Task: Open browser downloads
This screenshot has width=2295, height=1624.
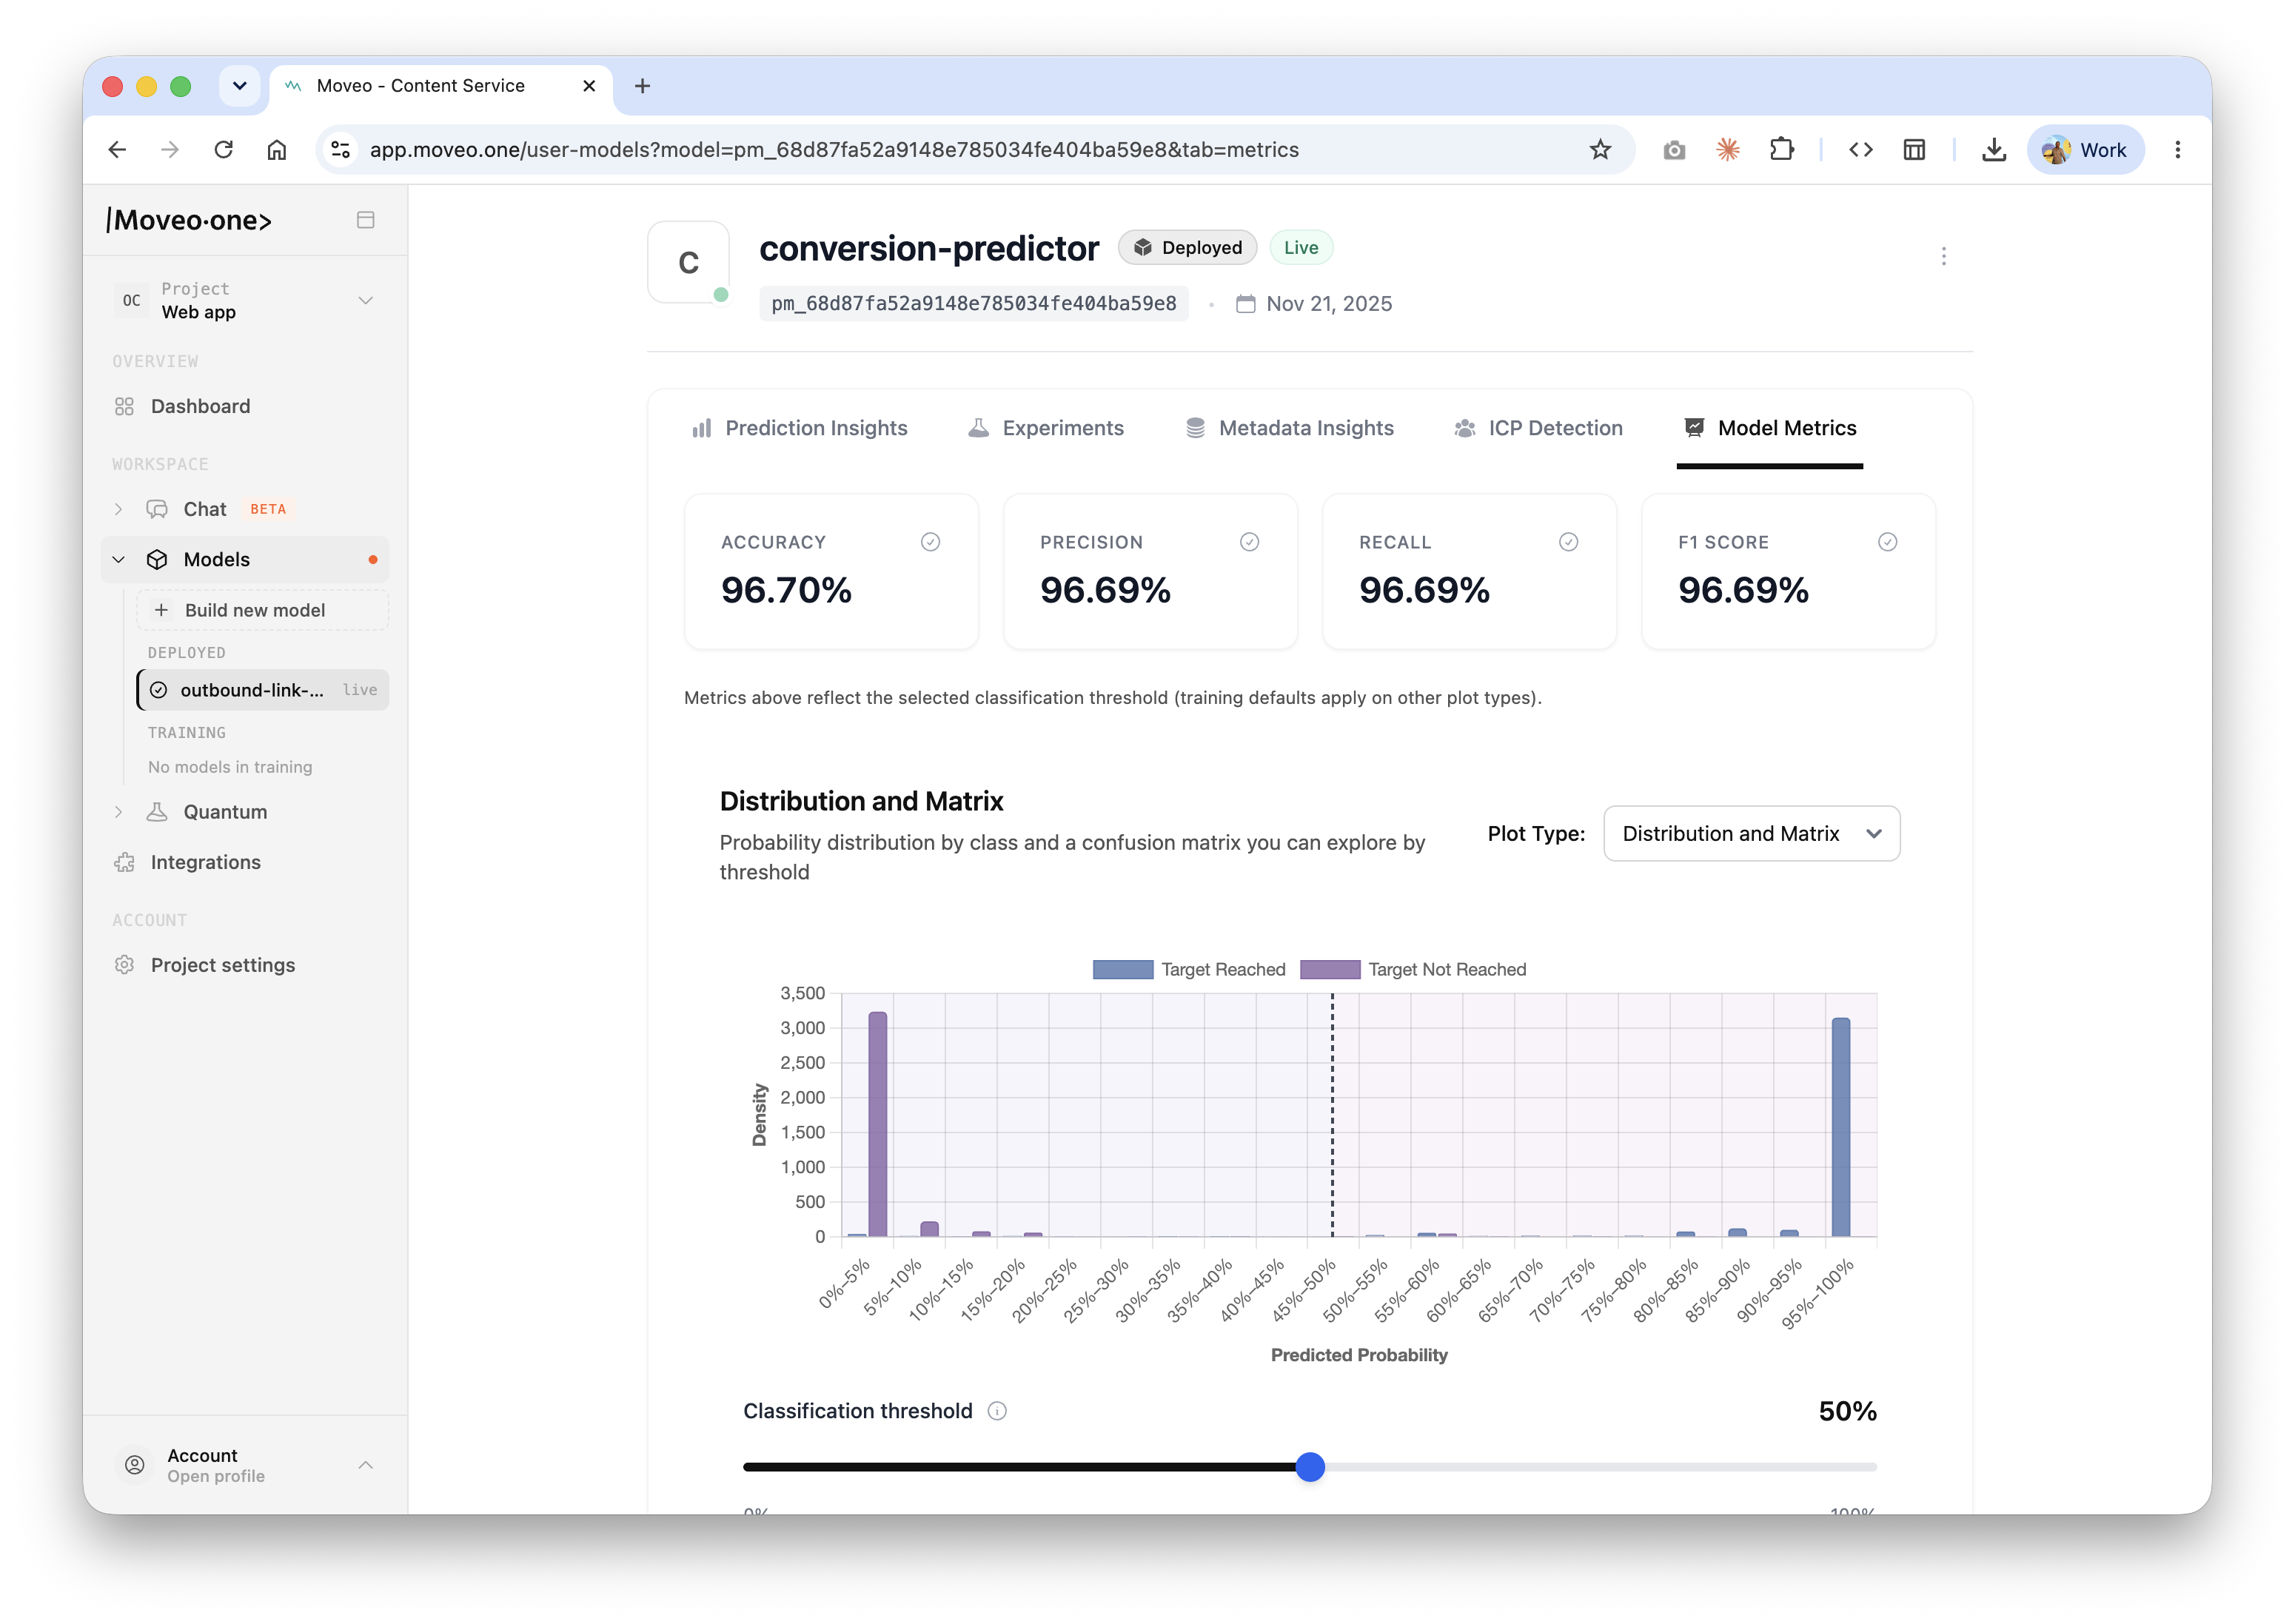Action: click(1994, 150)
